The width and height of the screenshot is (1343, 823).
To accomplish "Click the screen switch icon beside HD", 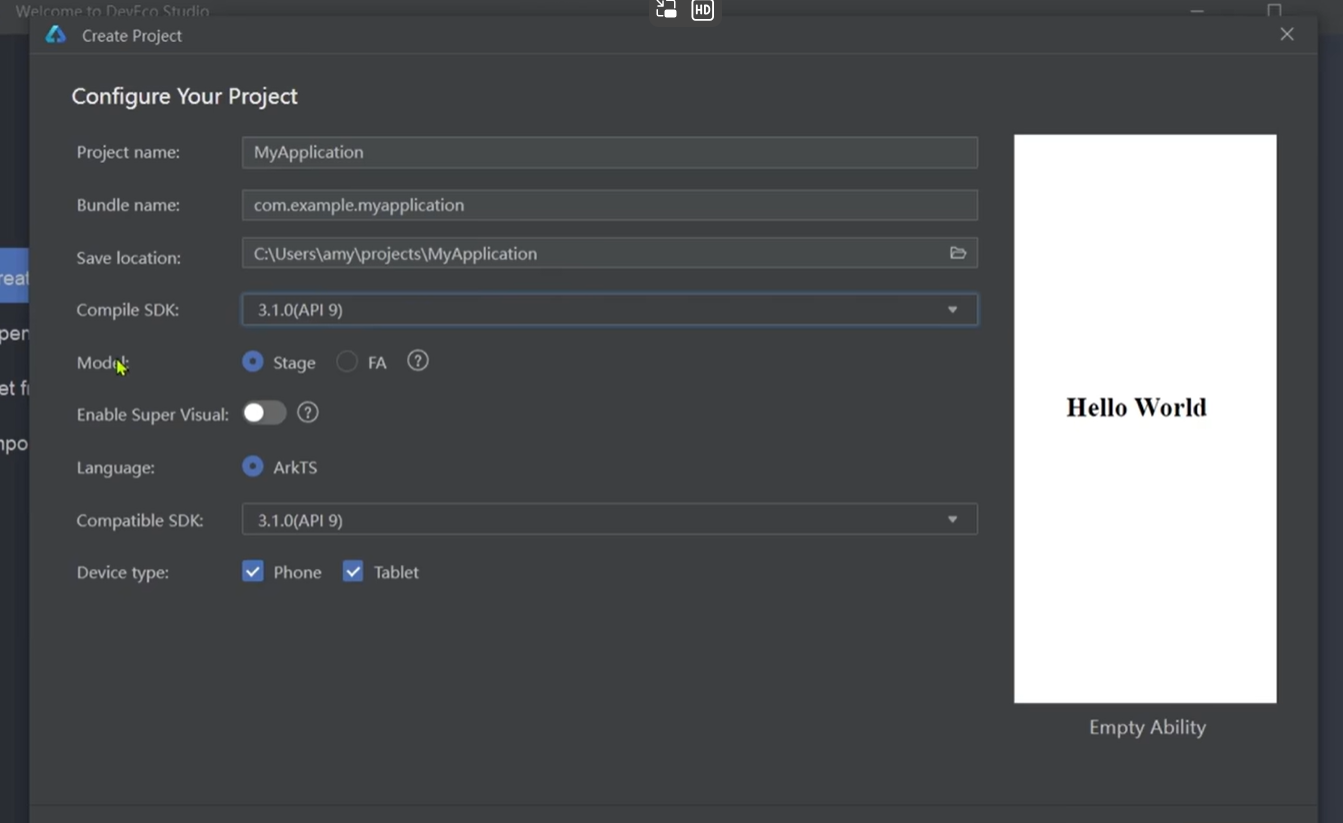I will (x=666, y=10).
